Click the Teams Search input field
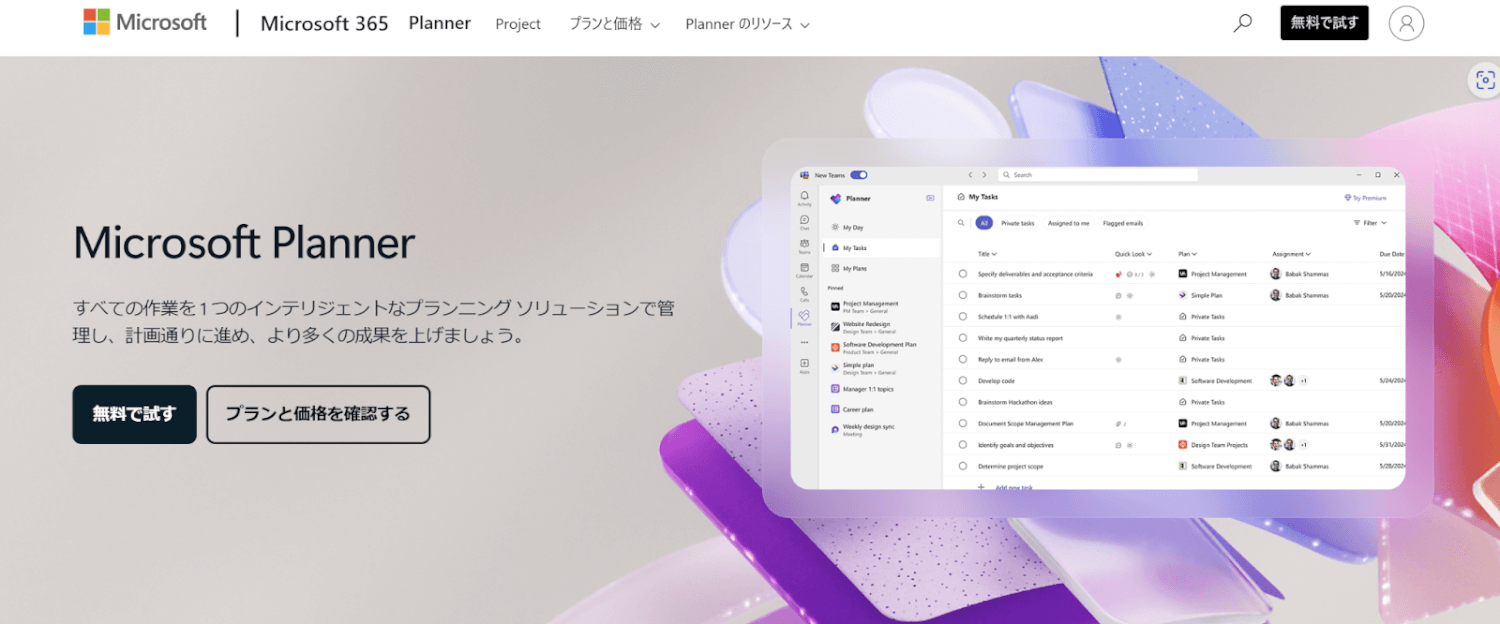 click(x=1098, y=175)
